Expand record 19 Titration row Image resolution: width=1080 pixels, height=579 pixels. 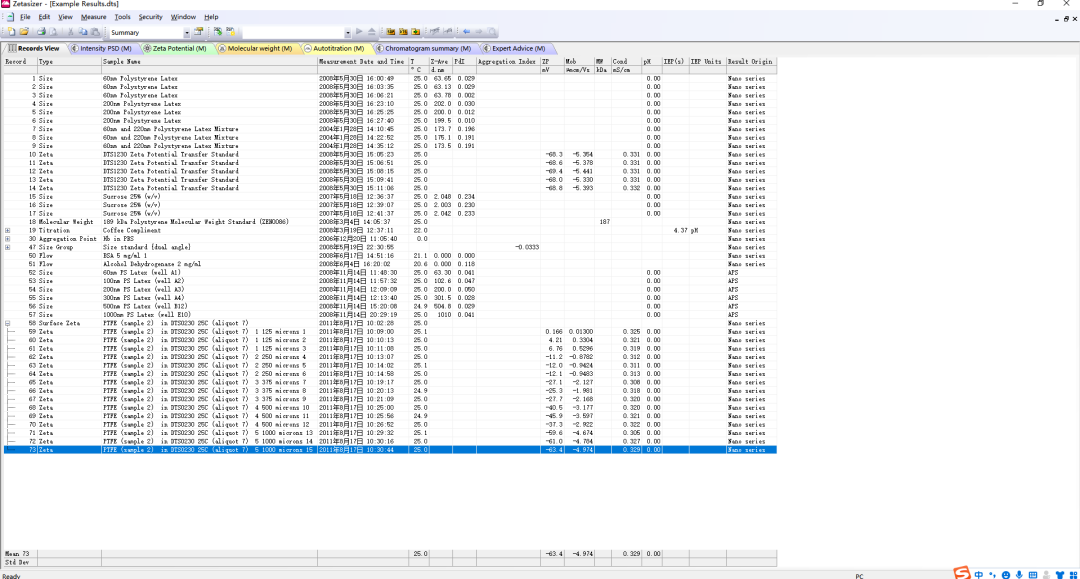(8, 231)
